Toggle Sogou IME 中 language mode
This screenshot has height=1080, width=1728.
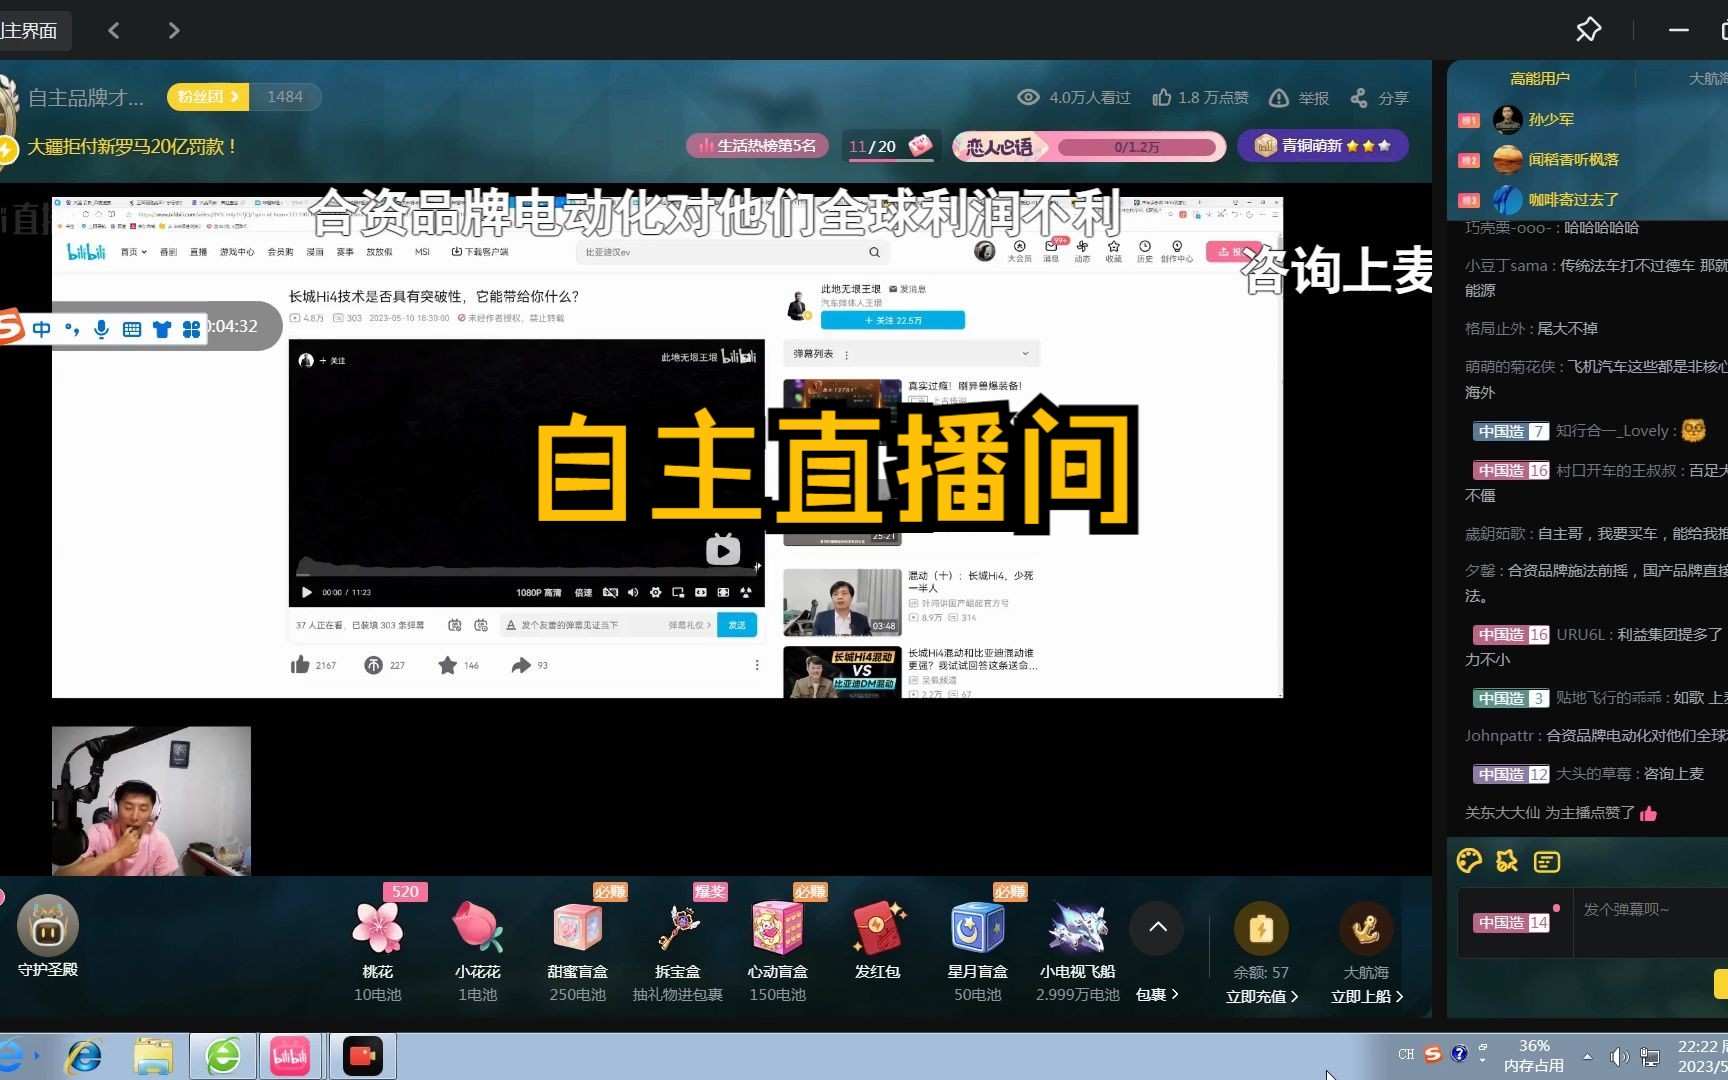tap(41, 329)
